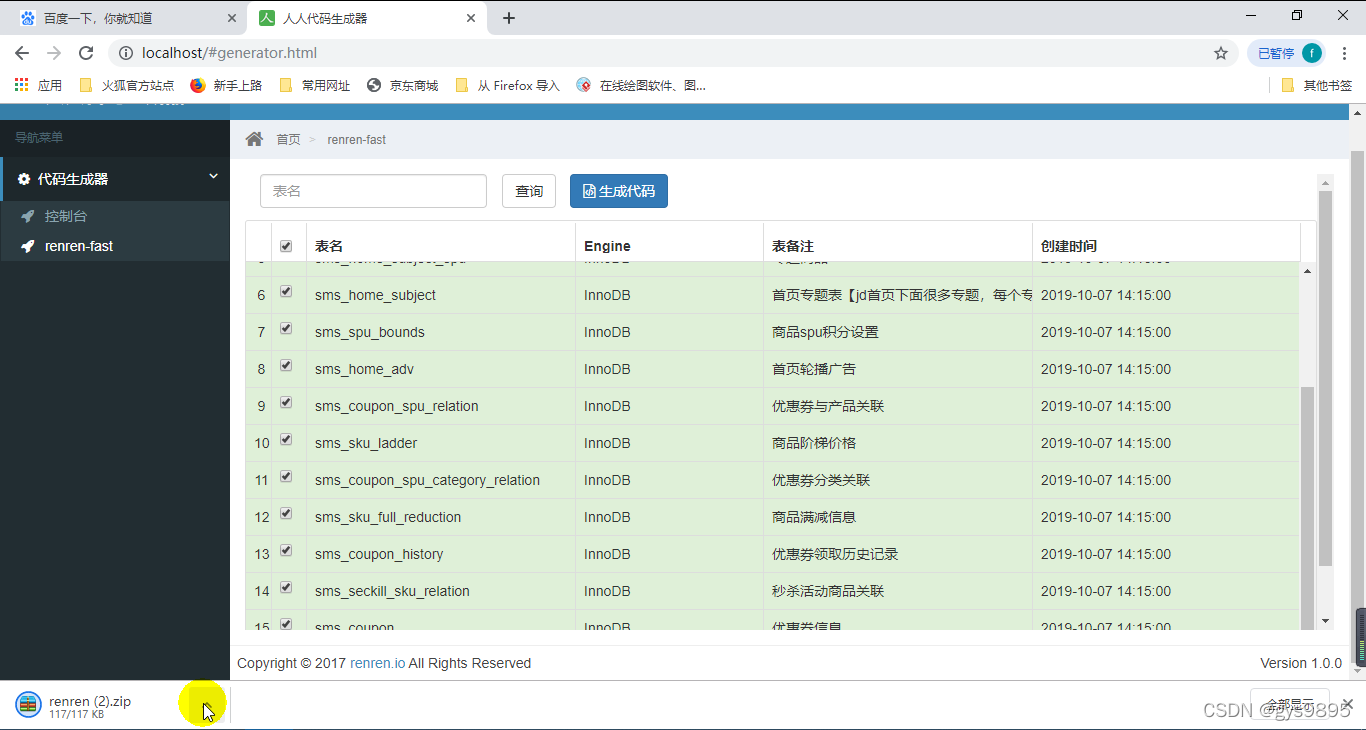Open the Chrome menu three-dots icon

pyautogui.click(x=1344, y=53)
